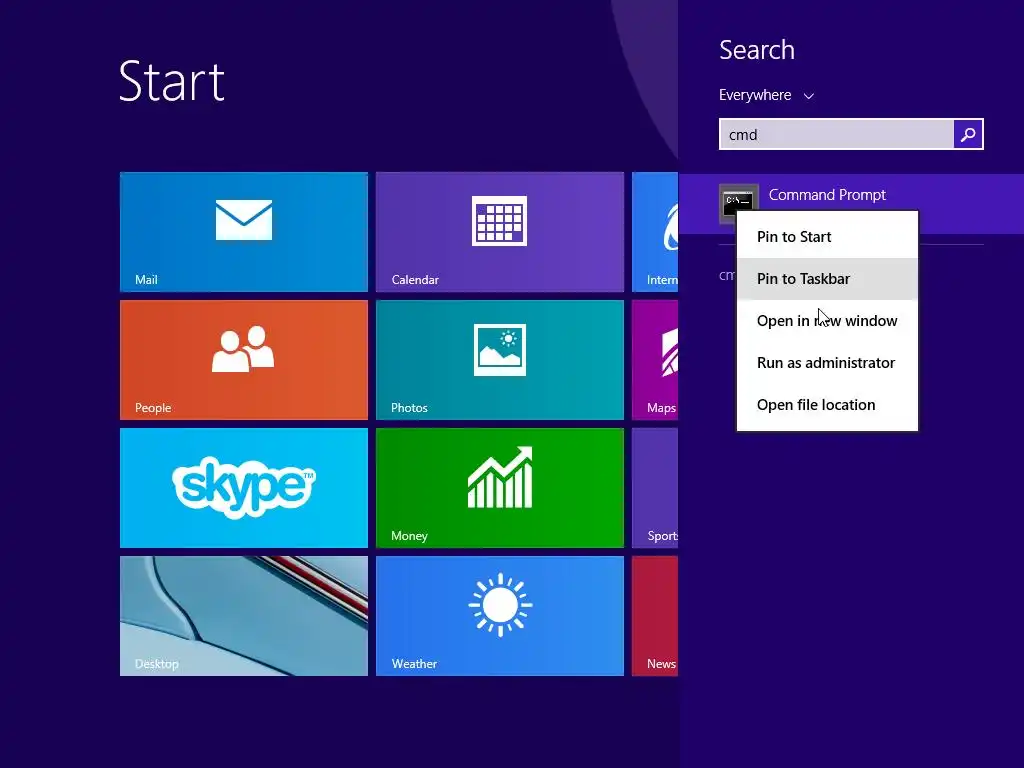Open the Weather tile

[500, 616]
